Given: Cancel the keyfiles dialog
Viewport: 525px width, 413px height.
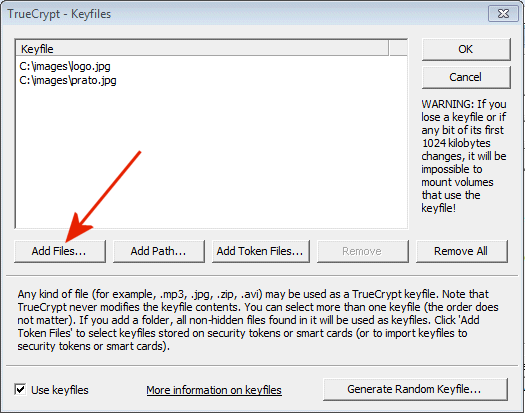Looking at the screenshot, I should [x=466, y=77].
